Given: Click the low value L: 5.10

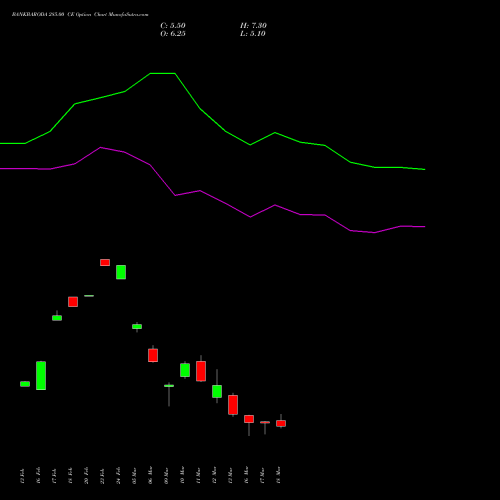Looking at the screenshot, I should click(253, 34).
